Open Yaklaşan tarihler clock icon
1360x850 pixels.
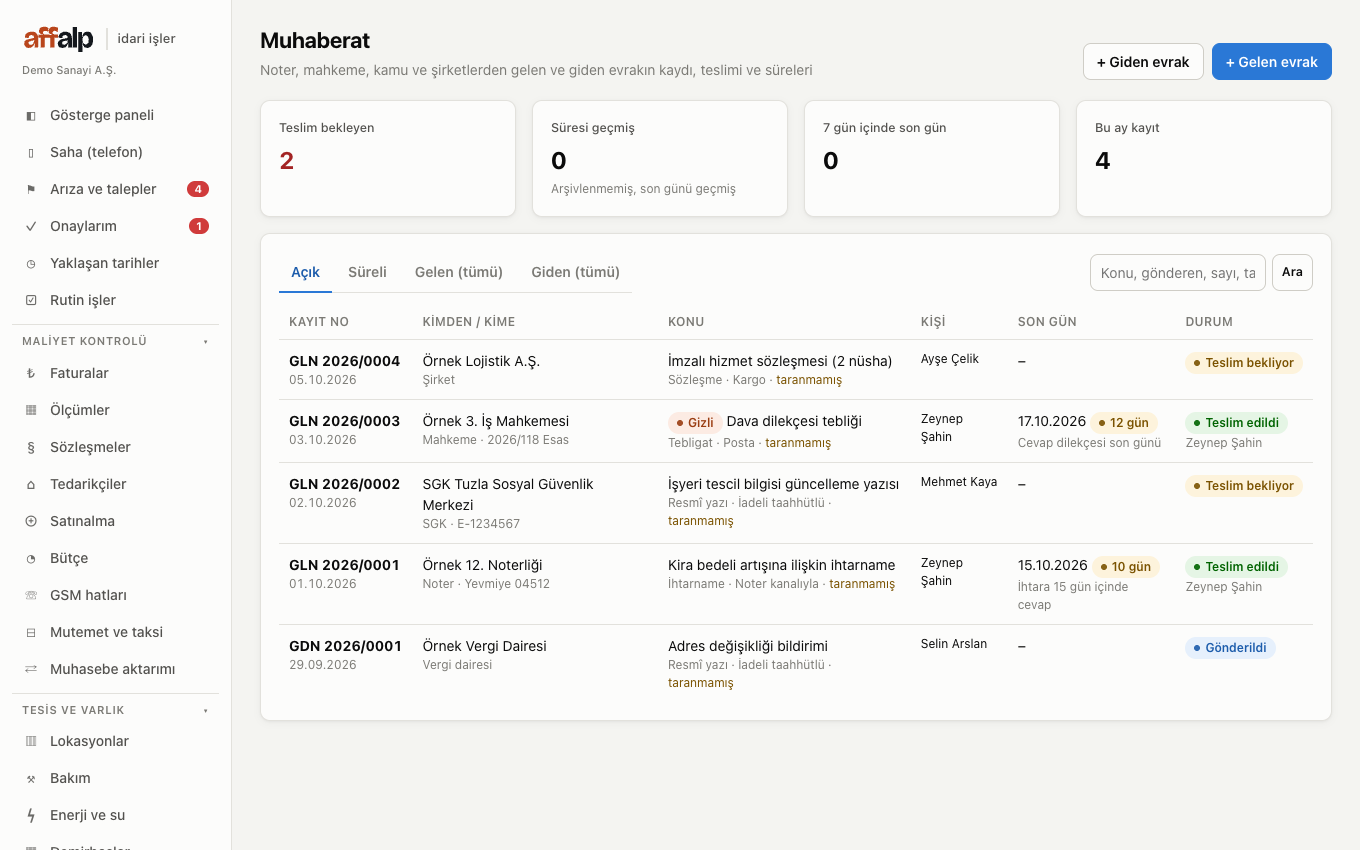tap(31, 264)
